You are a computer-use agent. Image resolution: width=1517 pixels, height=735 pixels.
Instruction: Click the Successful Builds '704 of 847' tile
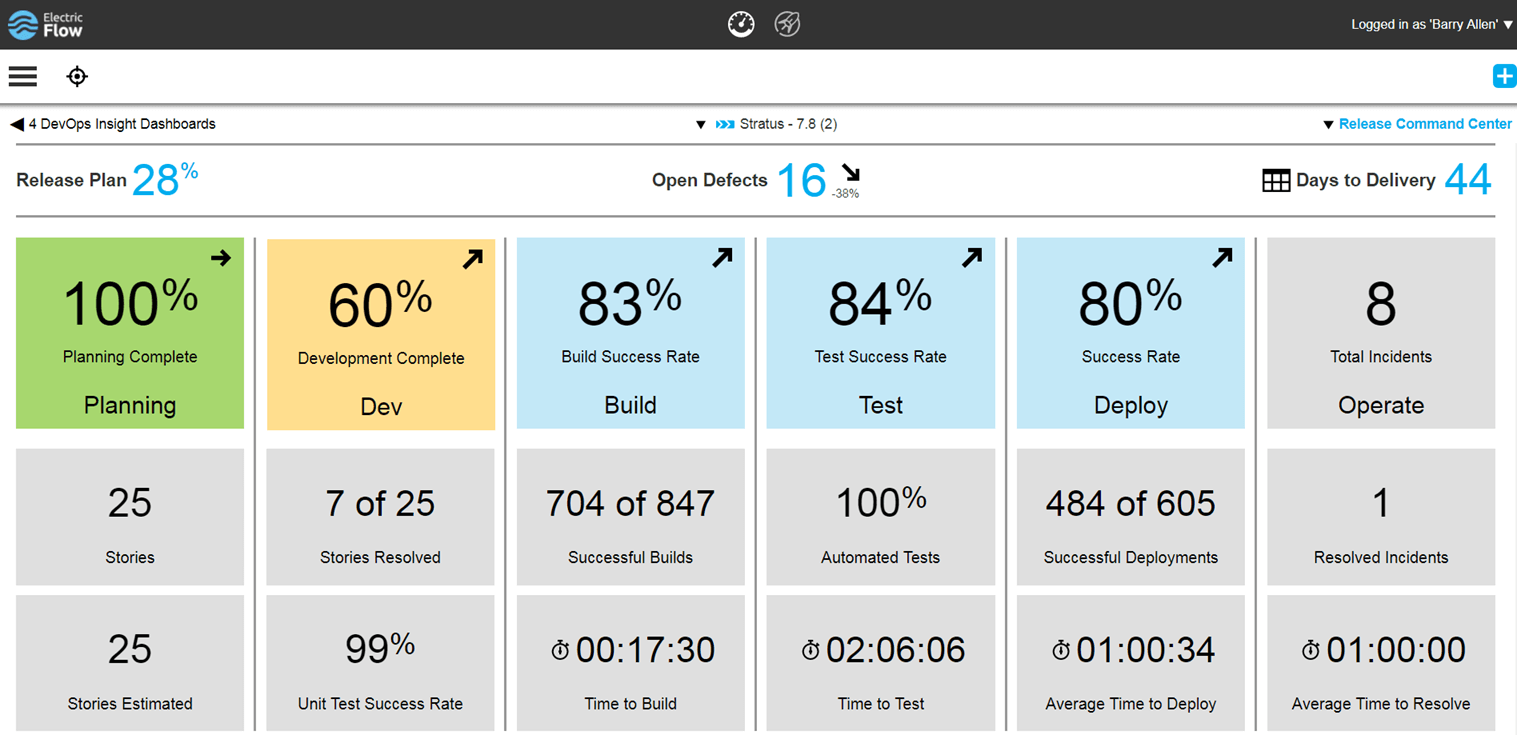(631, 517)
